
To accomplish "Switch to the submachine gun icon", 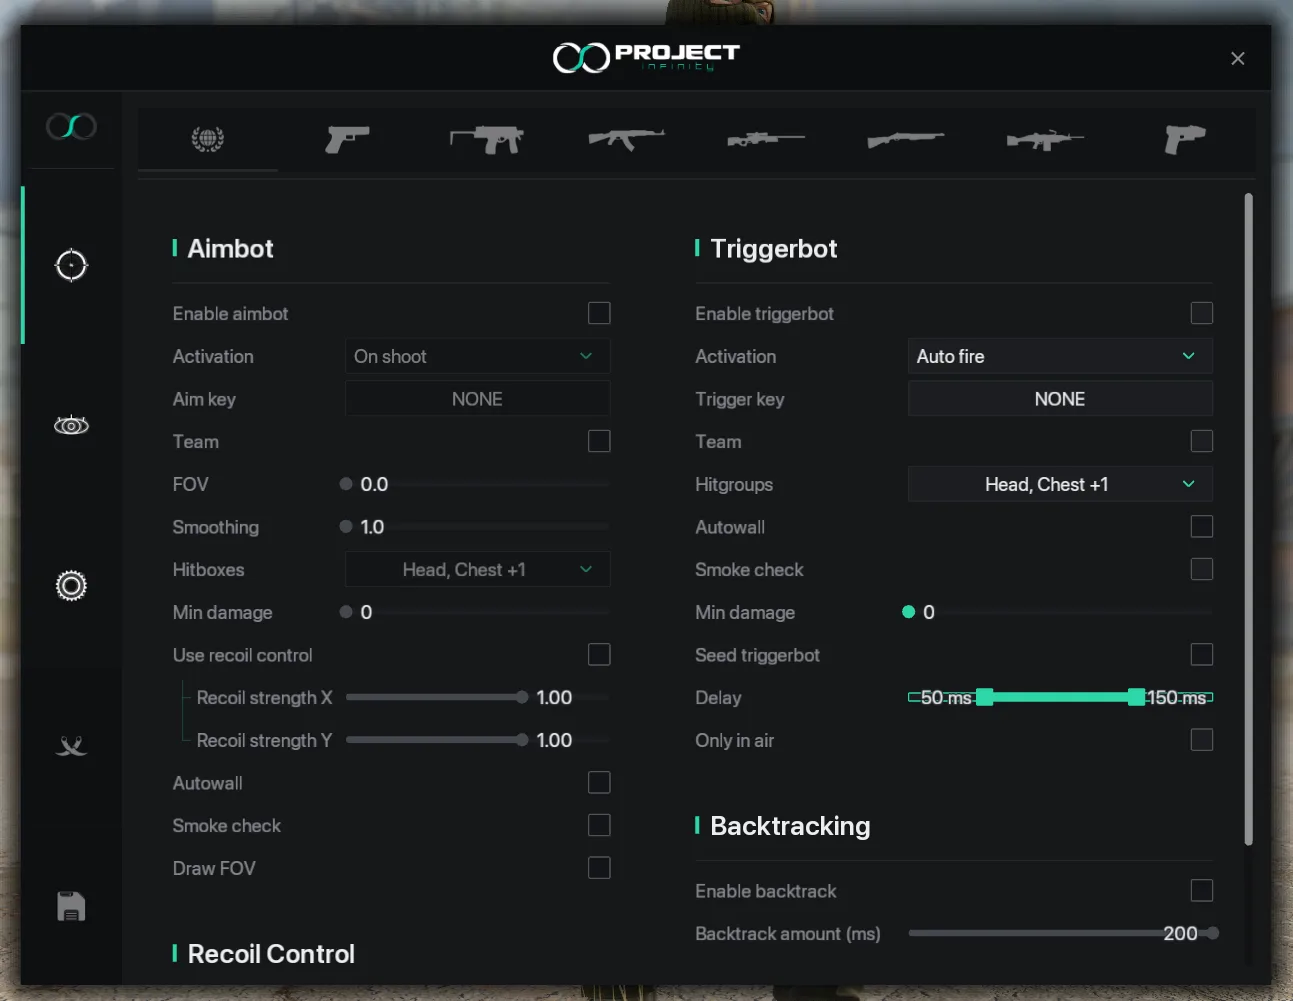I will click(x=487, y=139).
